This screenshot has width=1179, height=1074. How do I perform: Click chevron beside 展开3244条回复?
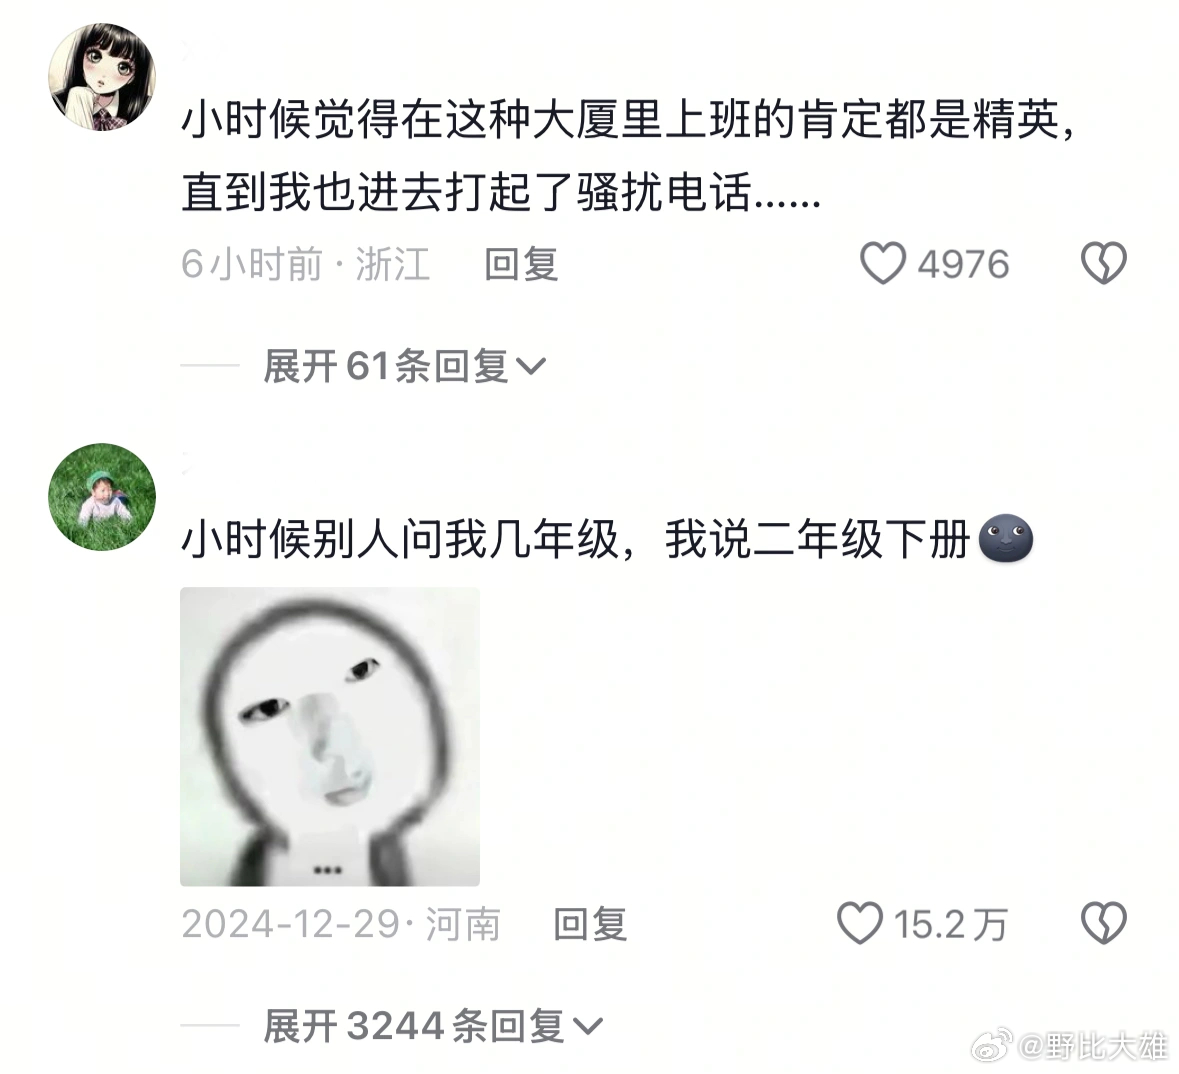click(x=587, y=1027)
